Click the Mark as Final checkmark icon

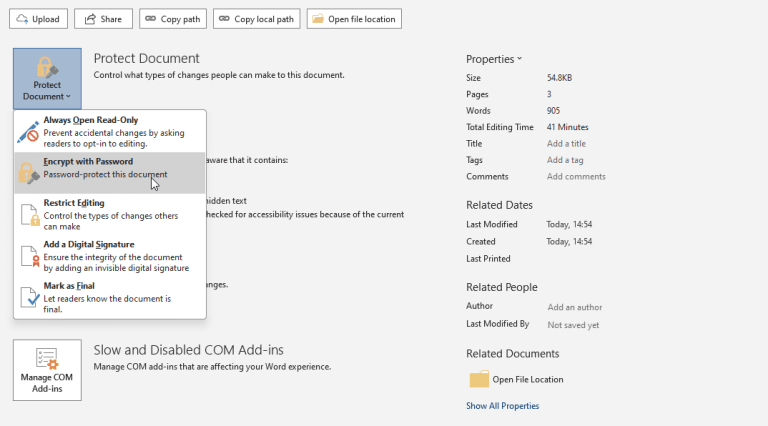tap(28, 297)
